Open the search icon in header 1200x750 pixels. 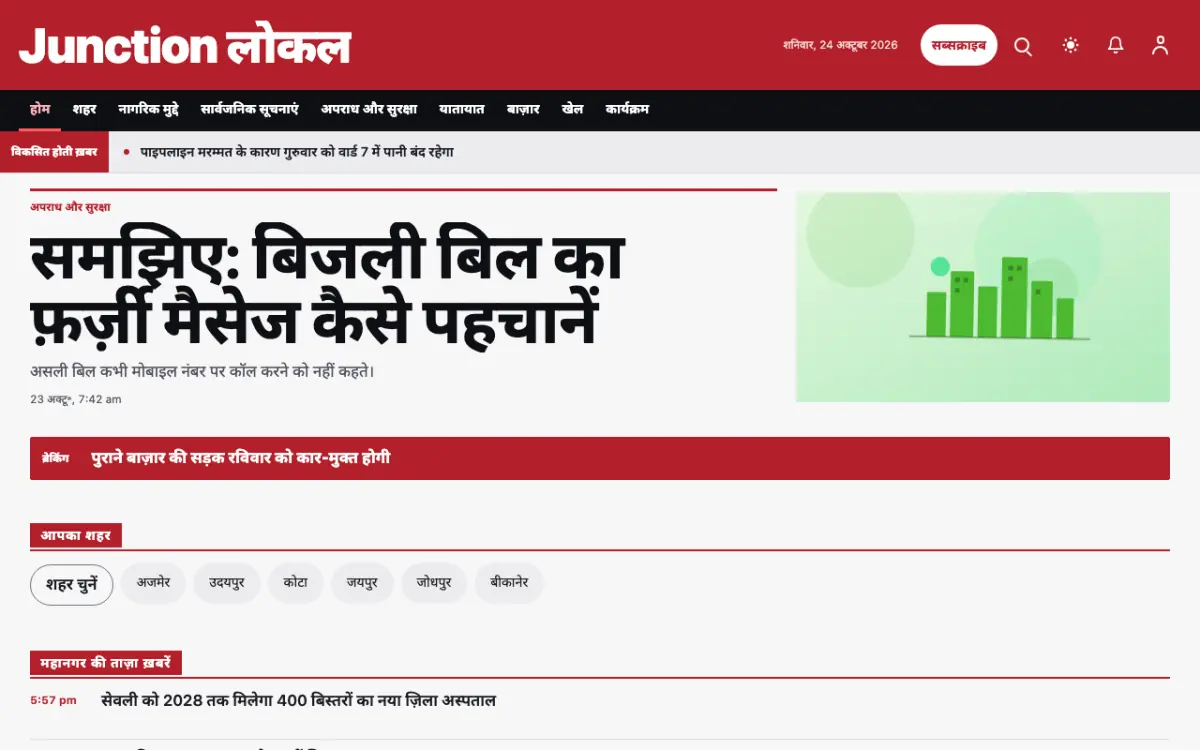1023,46
